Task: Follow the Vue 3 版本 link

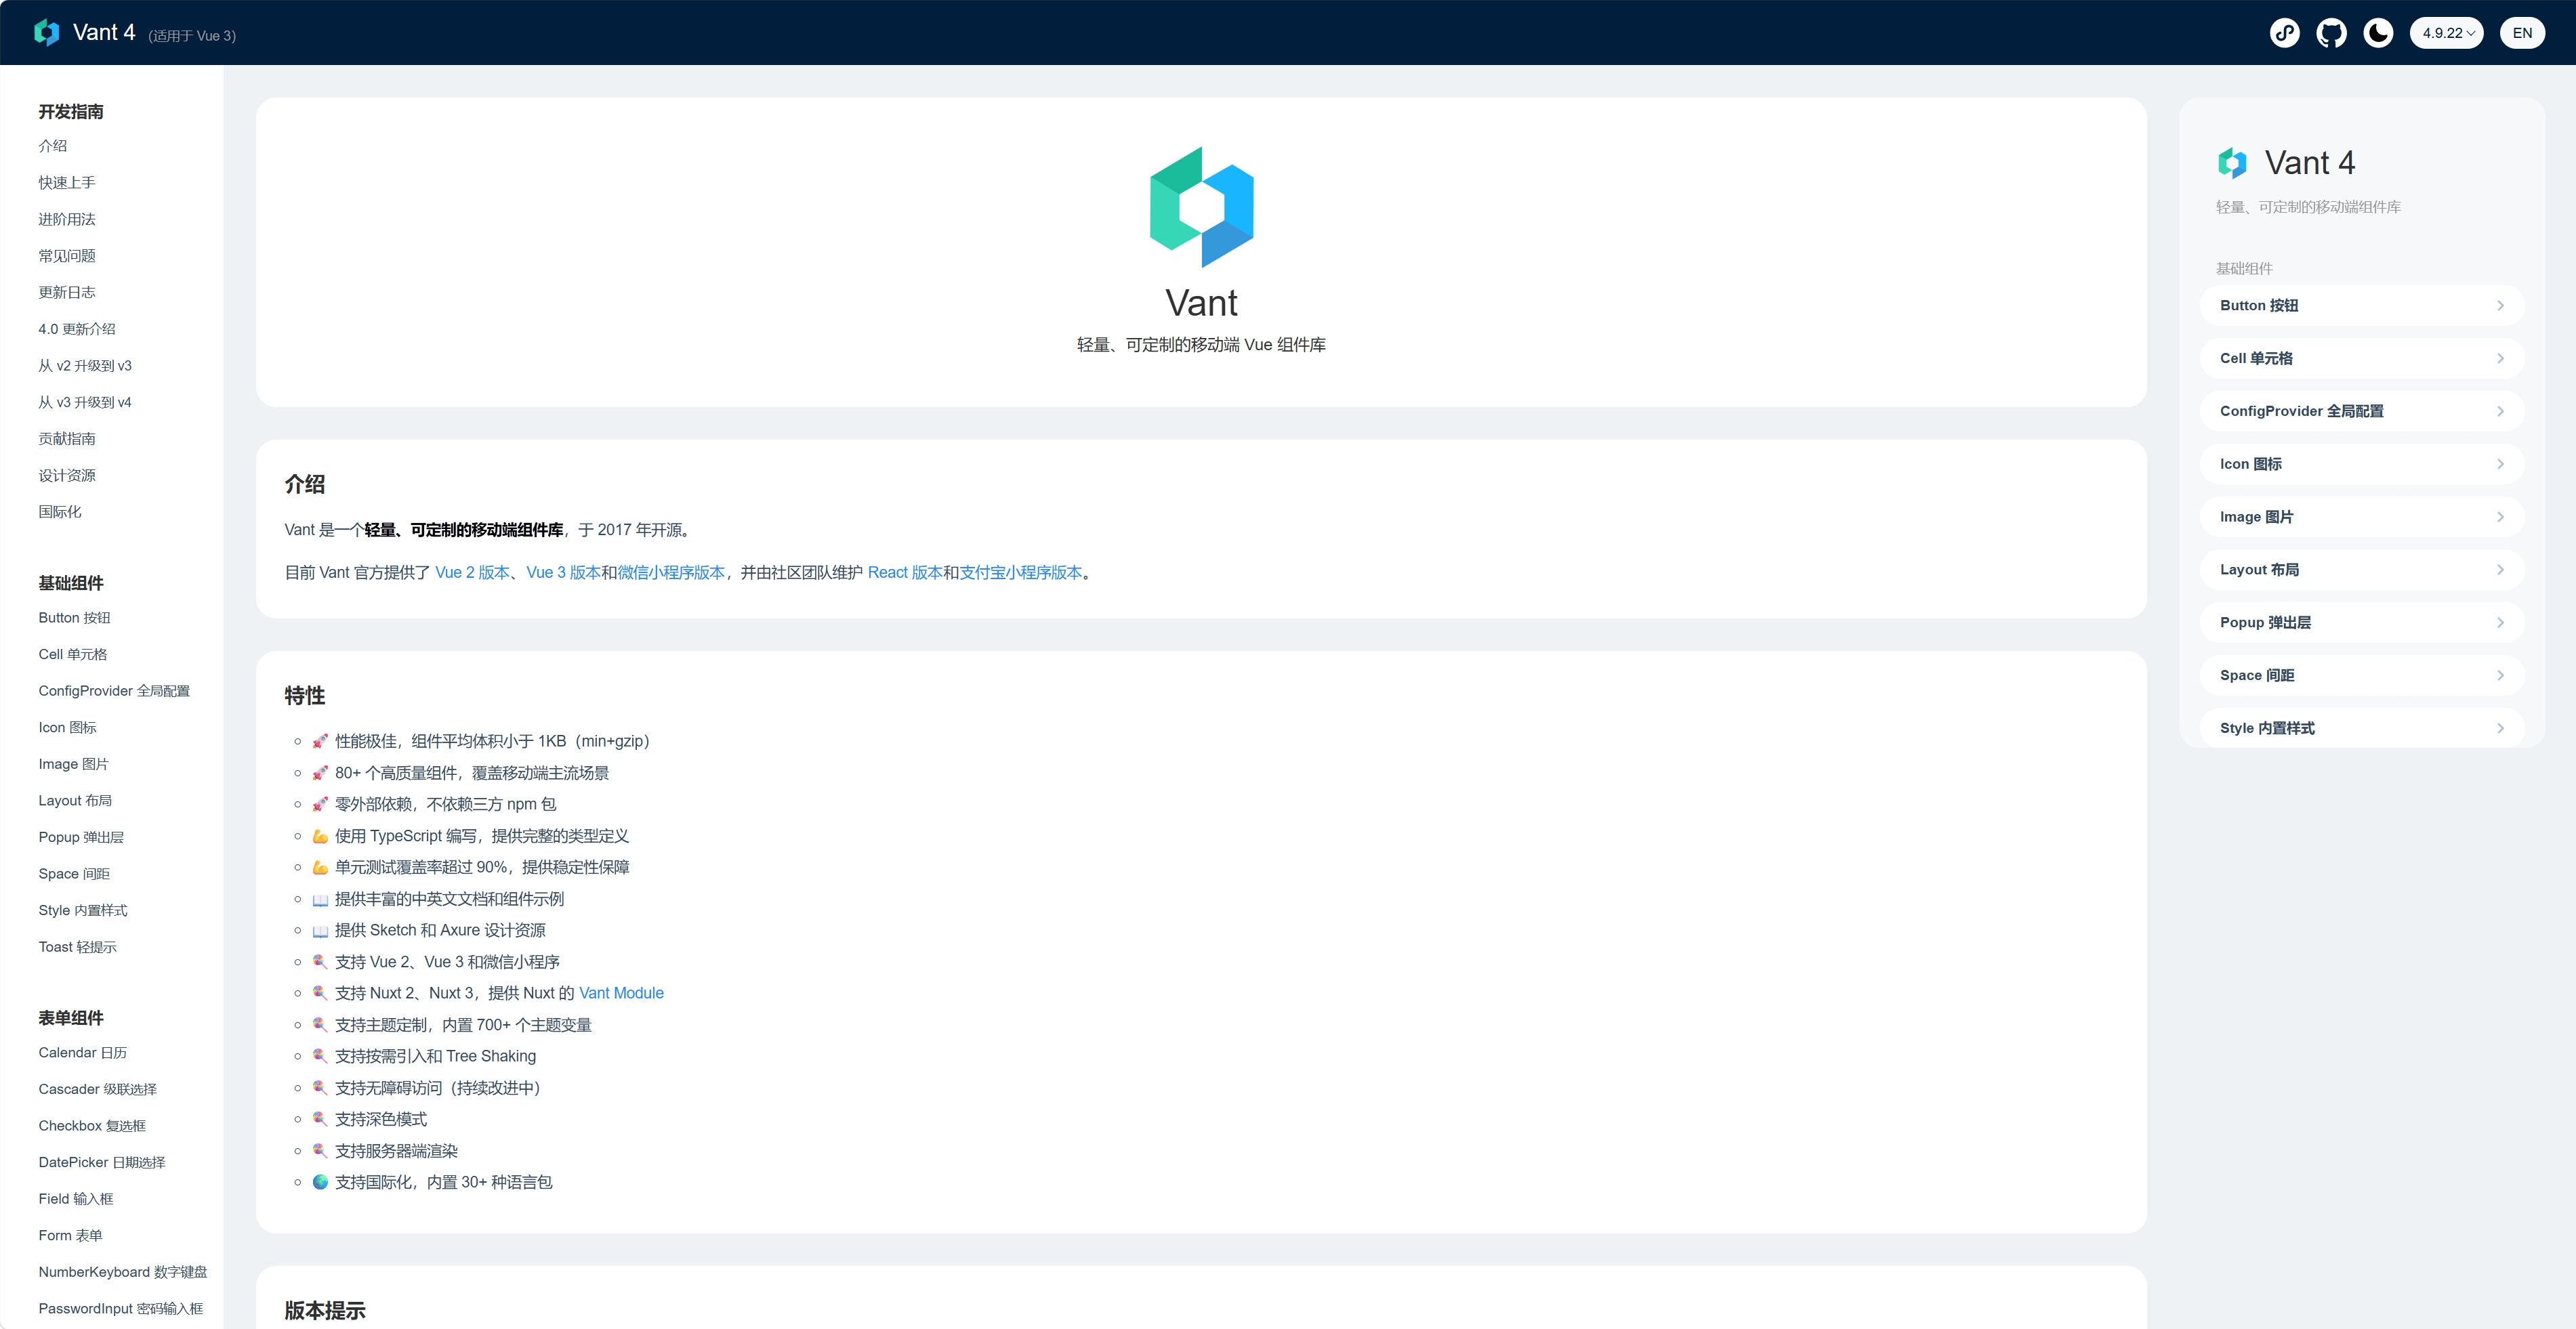Action: [563, 573]
